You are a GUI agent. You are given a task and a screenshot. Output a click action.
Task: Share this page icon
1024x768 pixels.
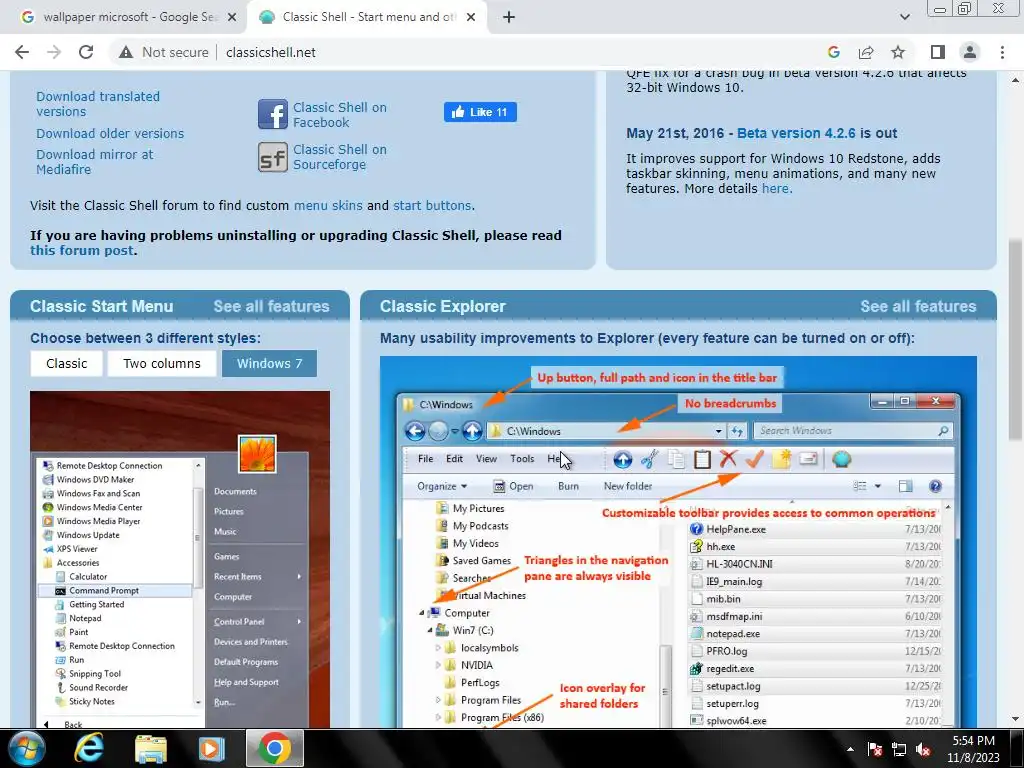[x=866, y=52]
